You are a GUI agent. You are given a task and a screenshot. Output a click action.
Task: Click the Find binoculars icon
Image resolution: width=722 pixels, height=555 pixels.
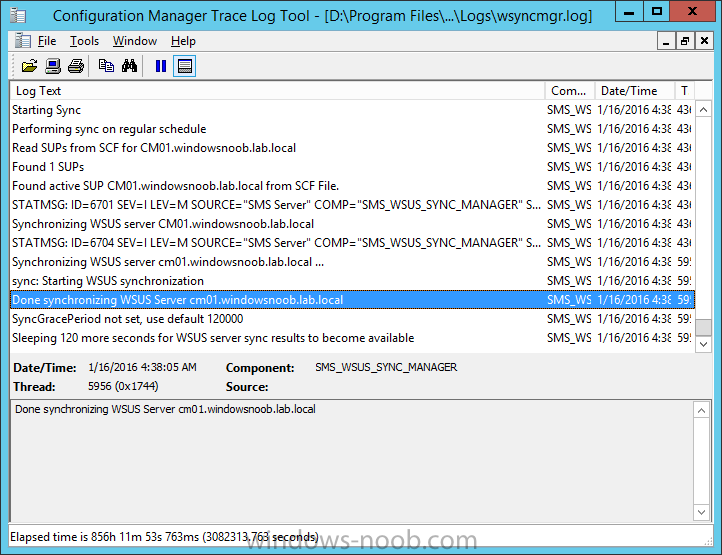(129, 66)
